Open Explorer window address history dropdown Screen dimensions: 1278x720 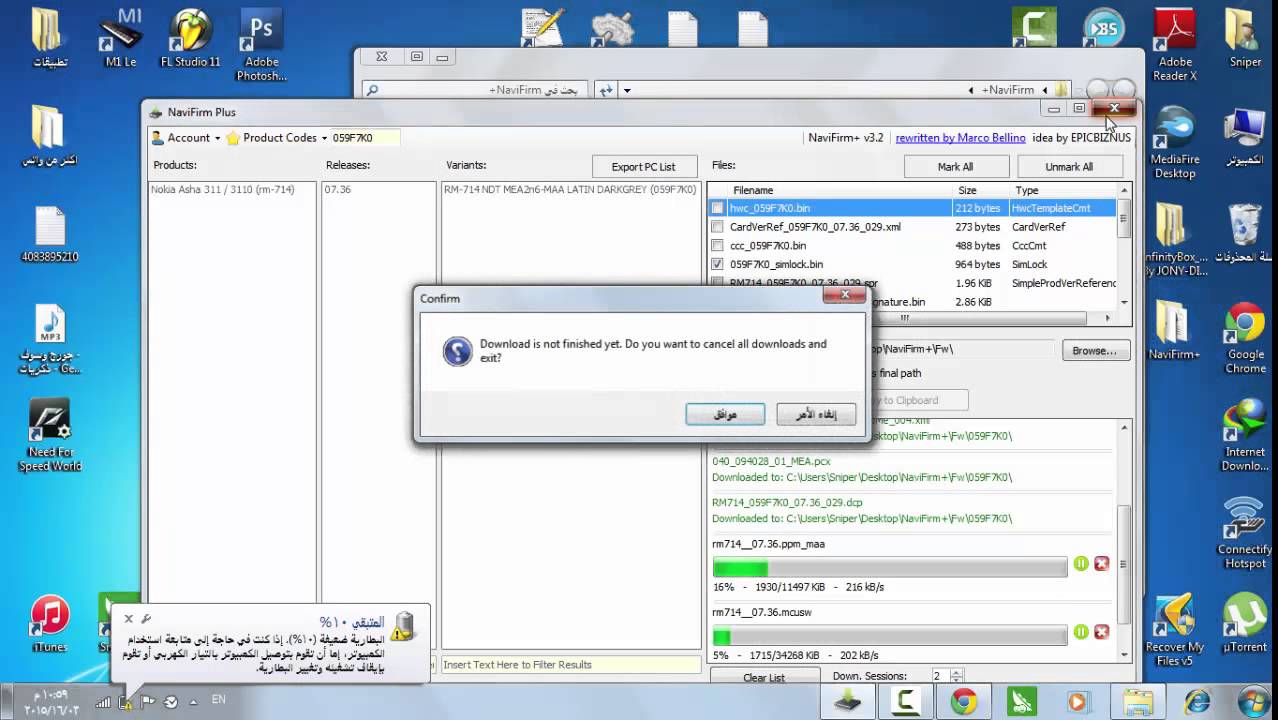pos(627,90)
